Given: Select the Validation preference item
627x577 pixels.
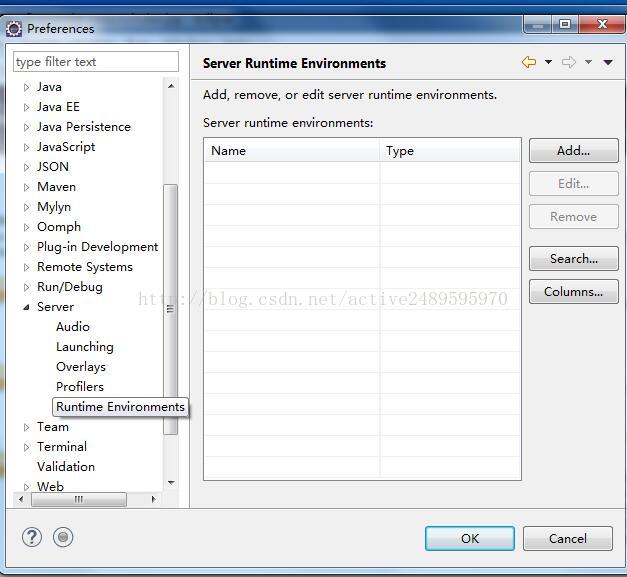Looking at the screenshot, I should point(66,467).
